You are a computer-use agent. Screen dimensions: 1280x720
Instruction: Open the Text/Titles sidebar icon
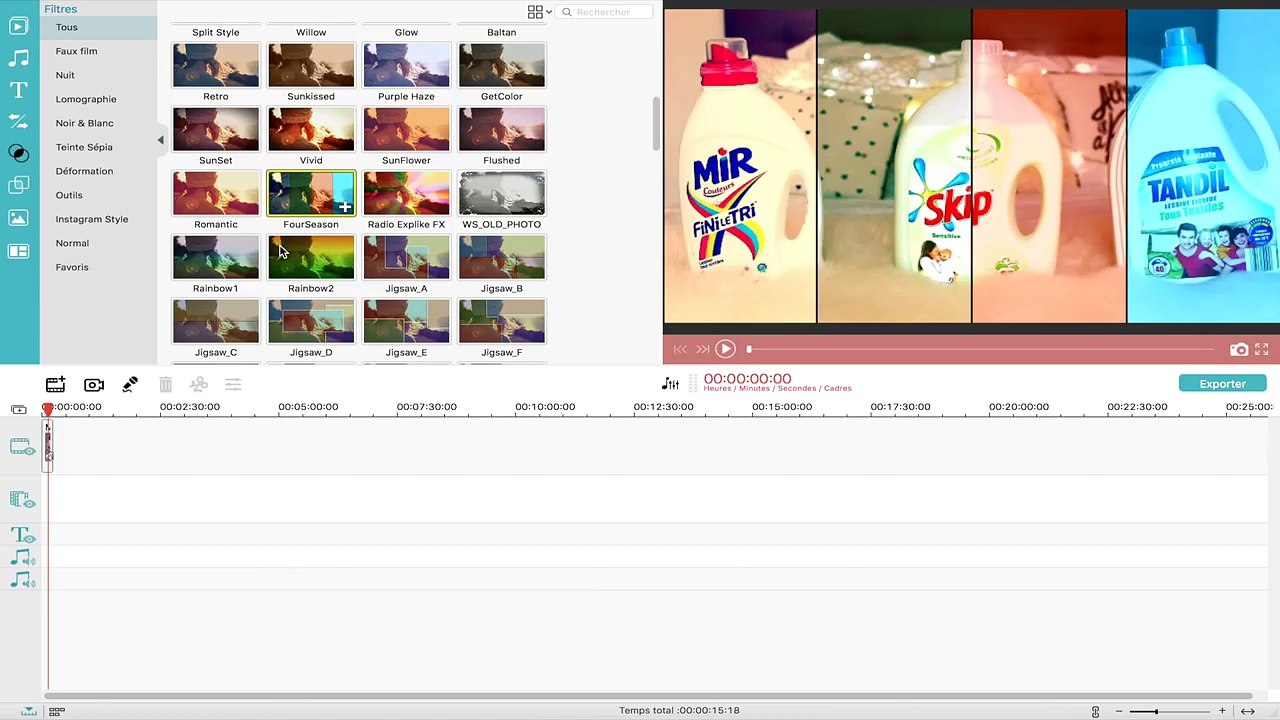[18, 90]
